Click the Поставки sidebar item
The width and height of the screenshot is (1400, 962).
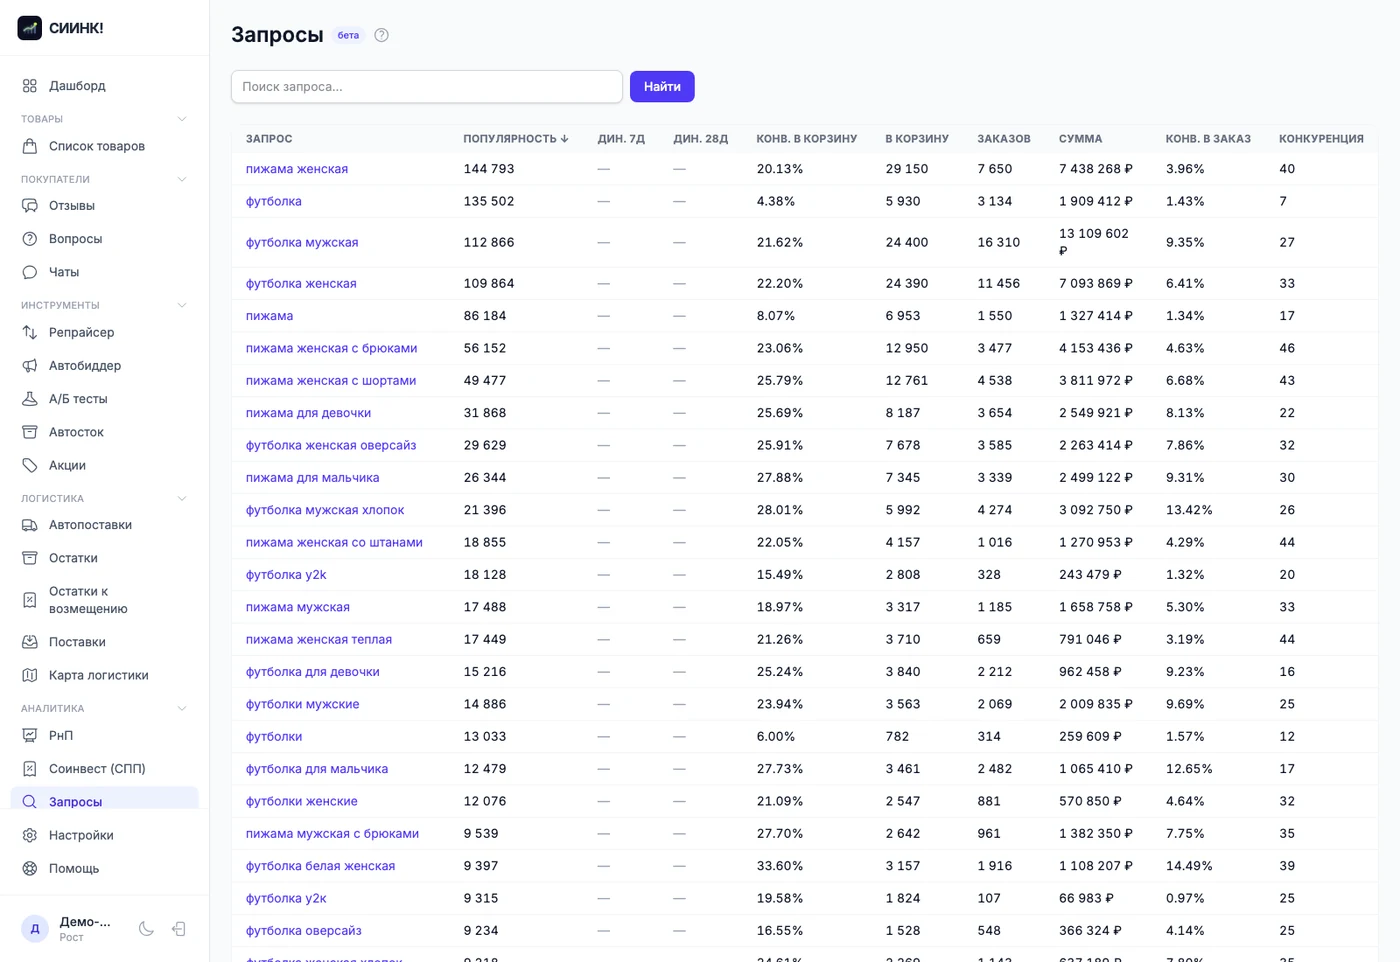(104, 642)
